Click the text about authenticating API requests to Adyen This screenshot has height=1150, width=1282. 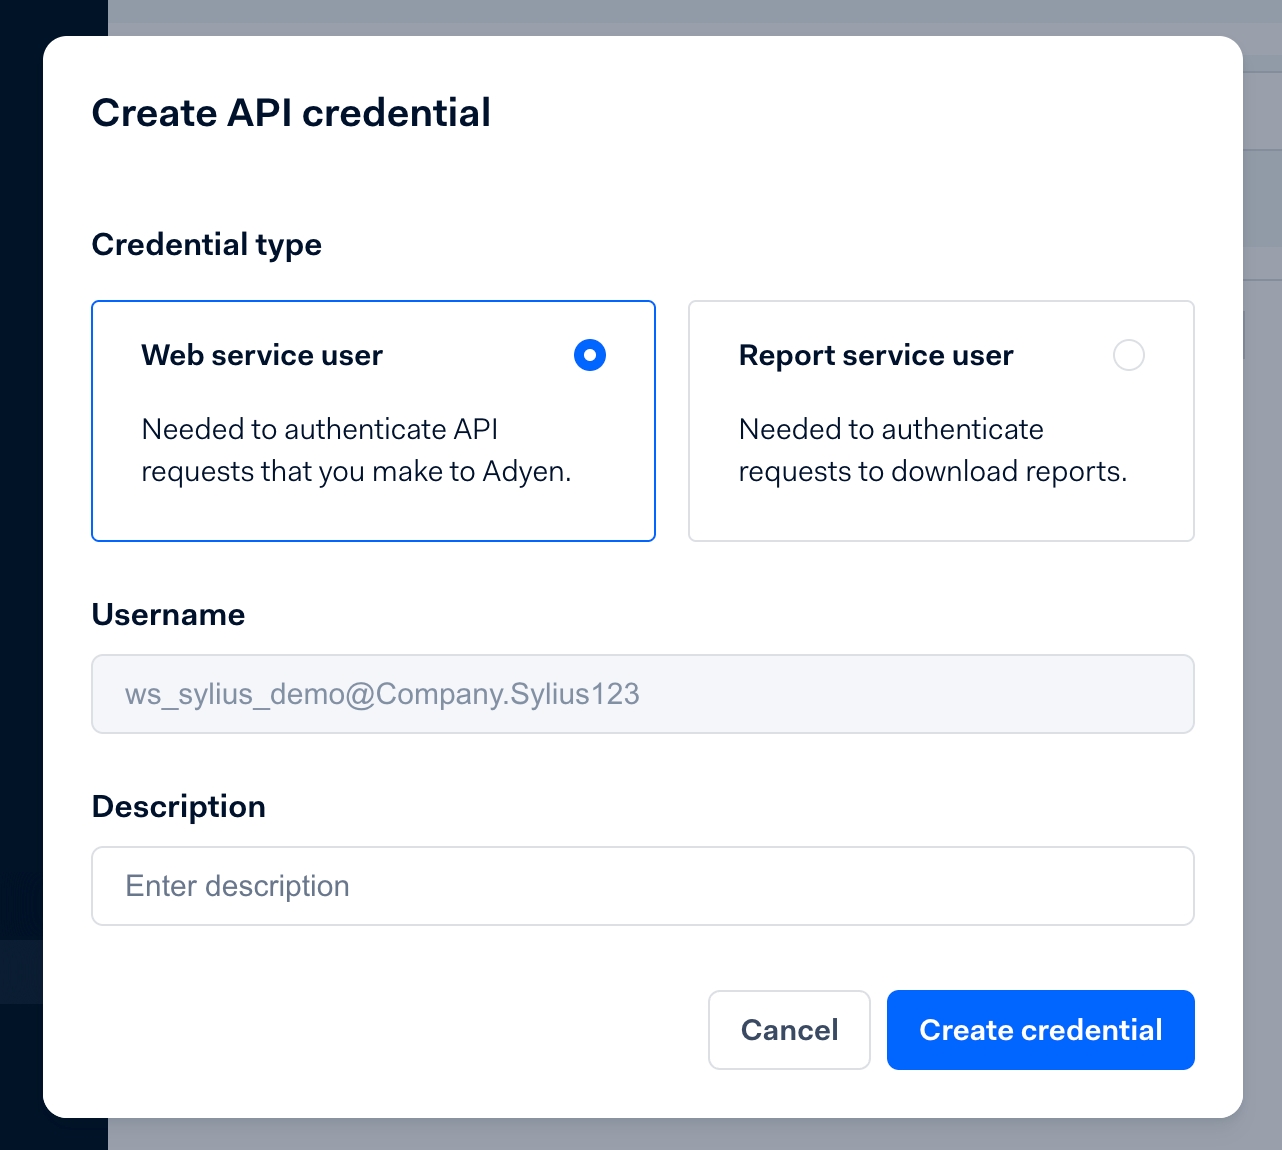point(356,450)
